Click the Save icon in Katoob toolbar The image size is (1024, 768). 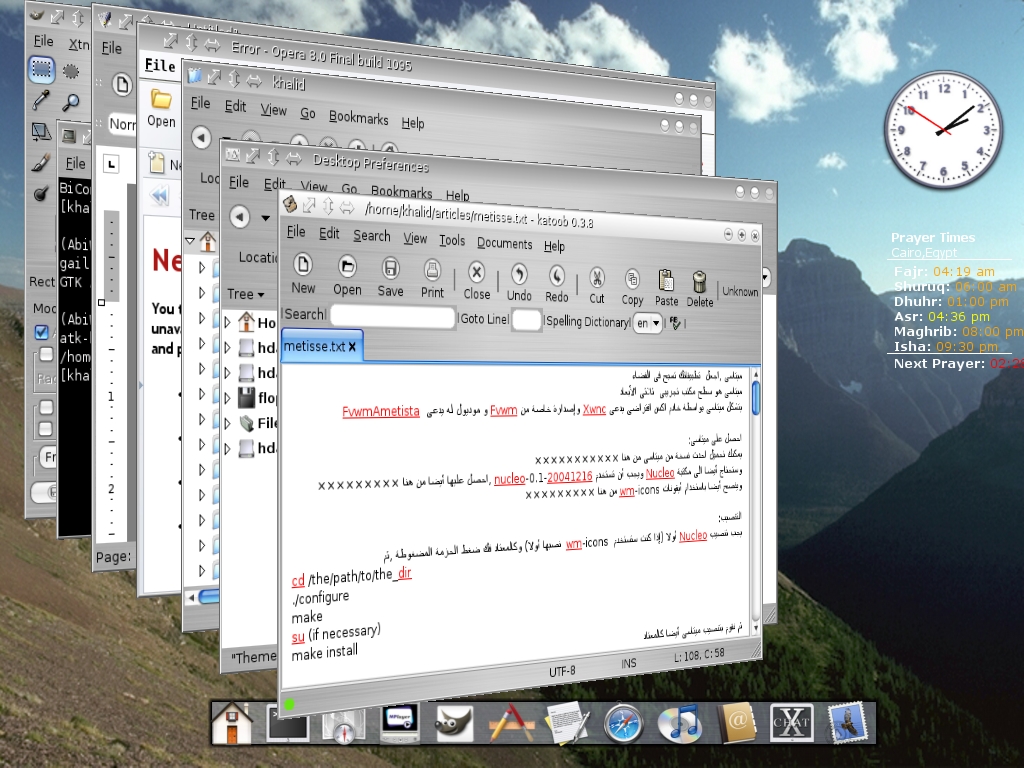(x=391, y=268)
